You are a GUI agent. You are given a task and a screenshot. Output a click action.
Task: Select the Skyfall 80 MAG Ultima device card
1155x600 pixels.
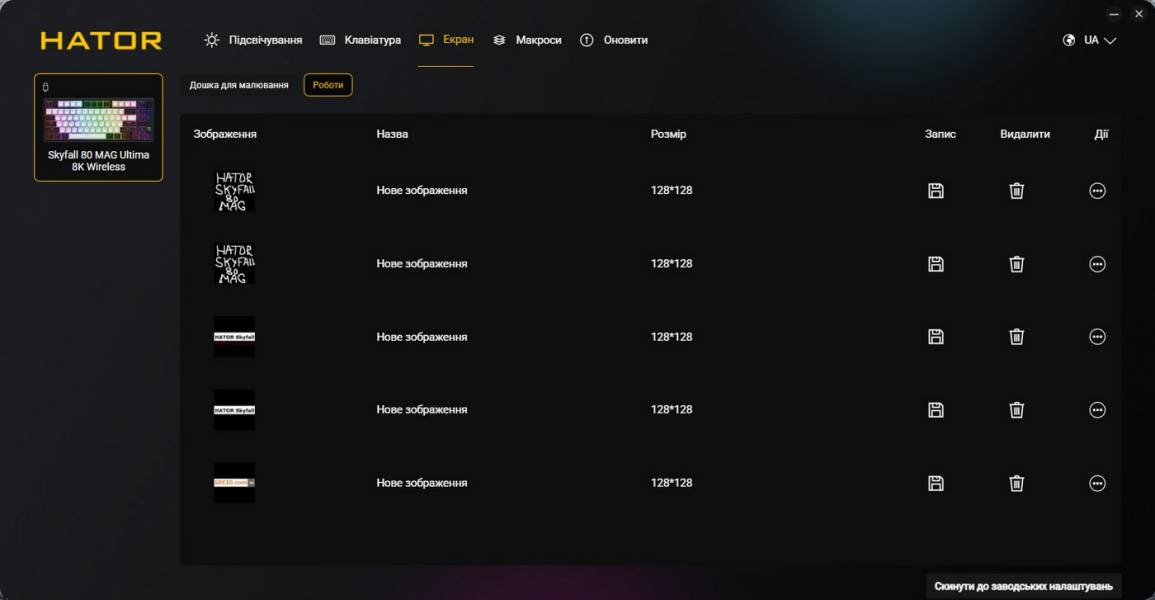[98, 127]
